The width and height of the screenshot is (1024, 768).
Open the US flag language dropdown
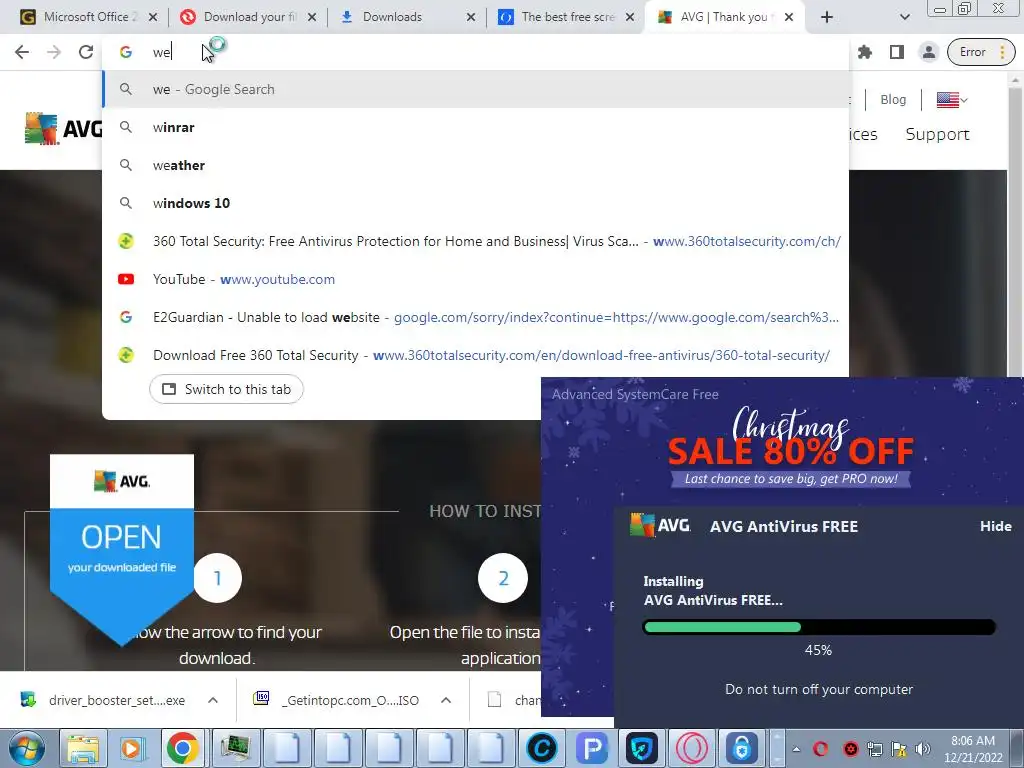pyautogui.click(x=952, y=100)
